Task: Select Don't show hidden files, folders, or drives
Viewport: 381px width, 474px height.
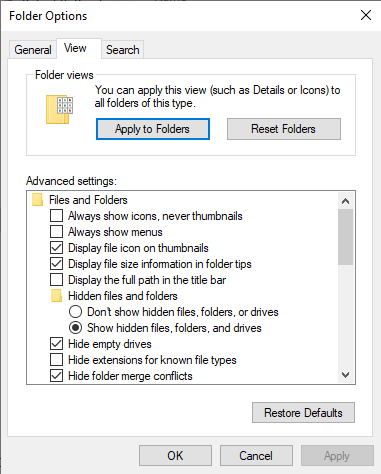Action: pyautogui.click(x=75, y=312)
